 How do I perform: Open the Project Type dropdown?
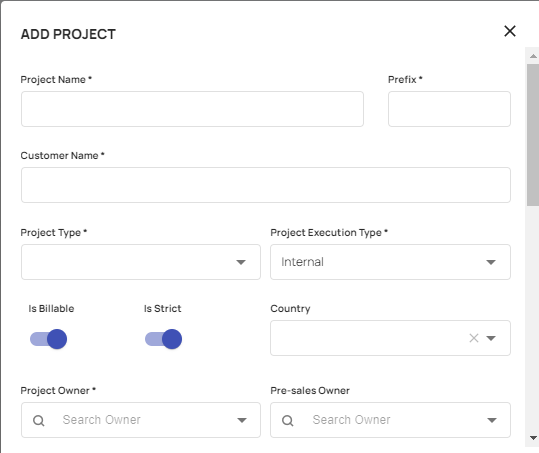[141, 262]
